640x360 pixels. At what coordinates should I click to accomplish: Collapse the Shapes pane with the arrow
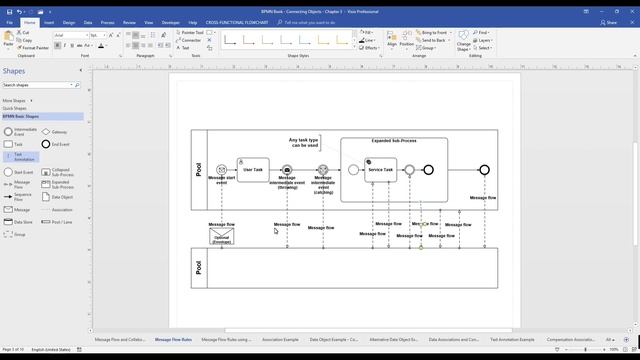(80, 71)
